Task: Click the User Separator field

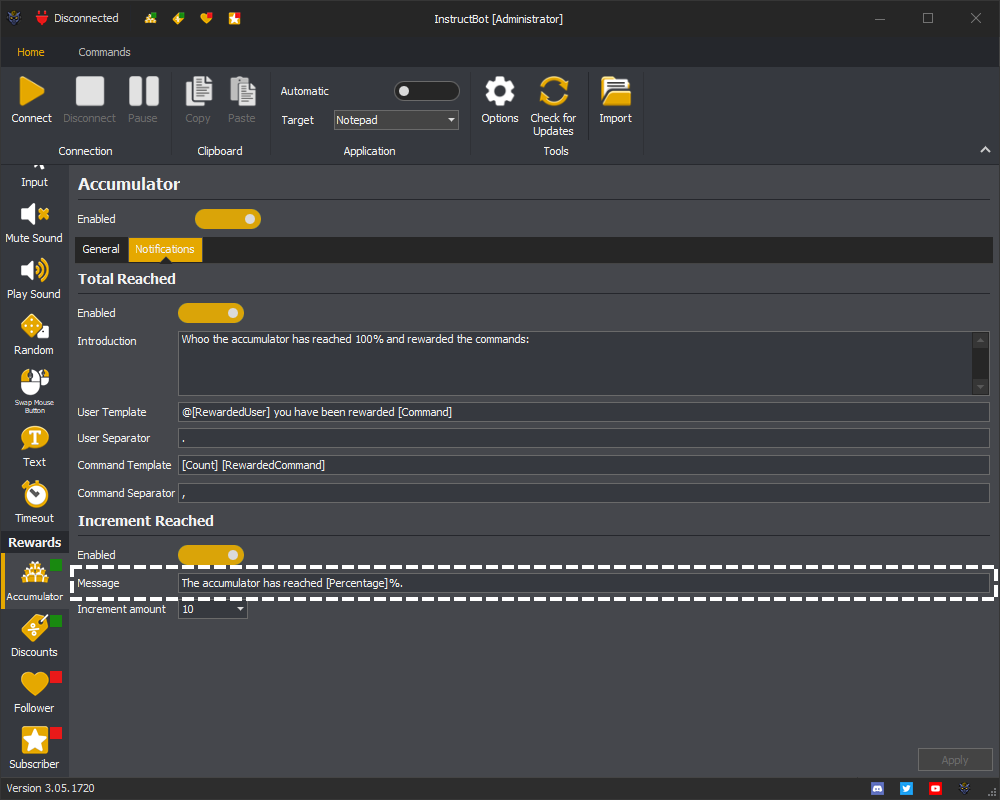Action: (x=584, y=438)
